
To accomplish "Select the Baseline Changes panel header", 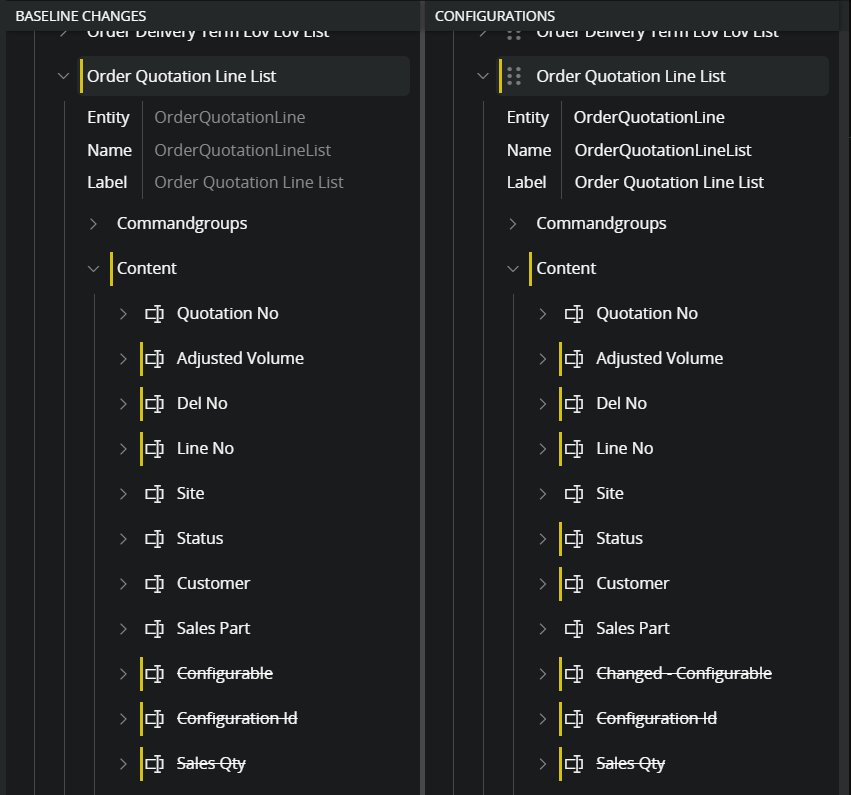I will pyautogui.click(x=81, y=16).
